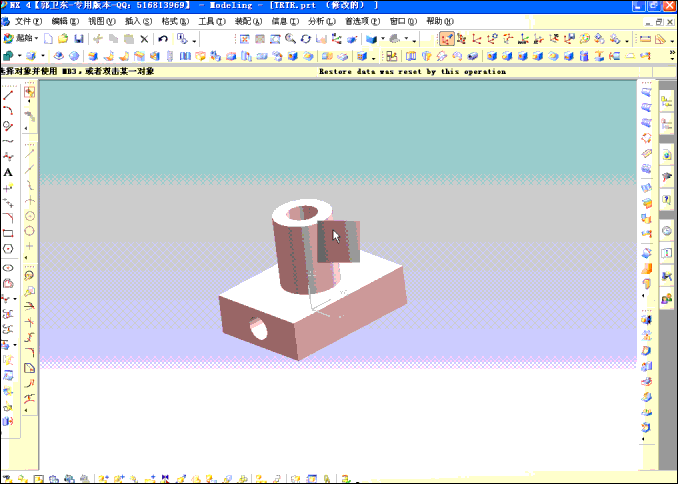Click the Line tool in curve toolbar
This screenshot has height=484, width=678.
pos(8,95)
